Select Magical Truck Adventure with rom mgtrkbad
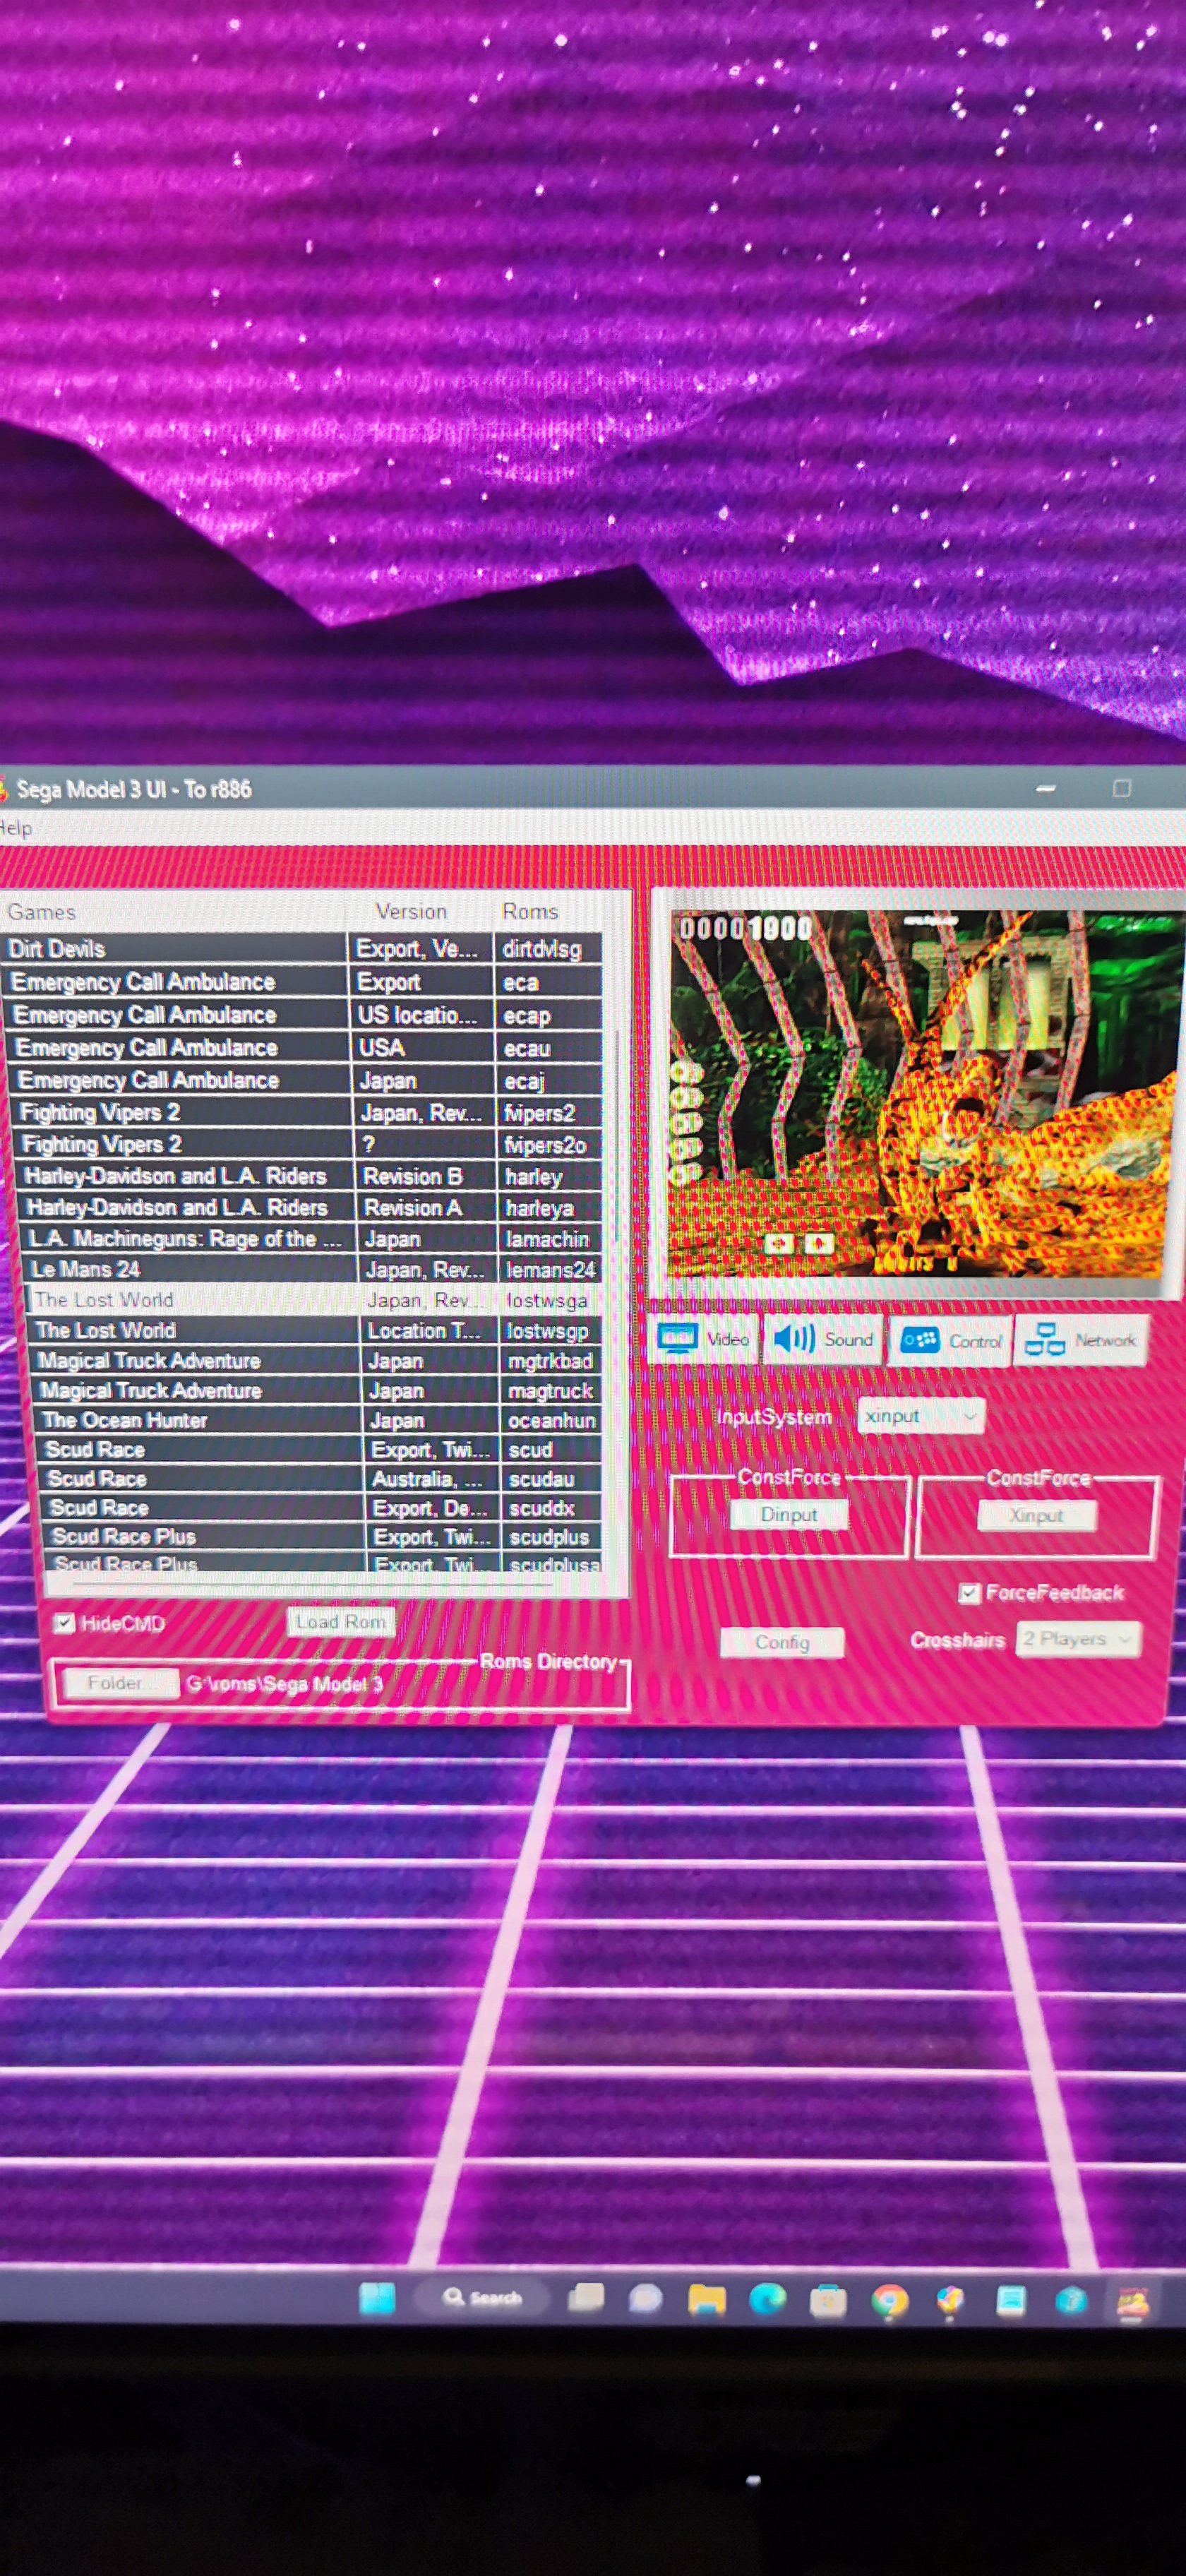The width and height of the screenshot is (1186, 2576). pyautogui.click(x=316, y=1360)
